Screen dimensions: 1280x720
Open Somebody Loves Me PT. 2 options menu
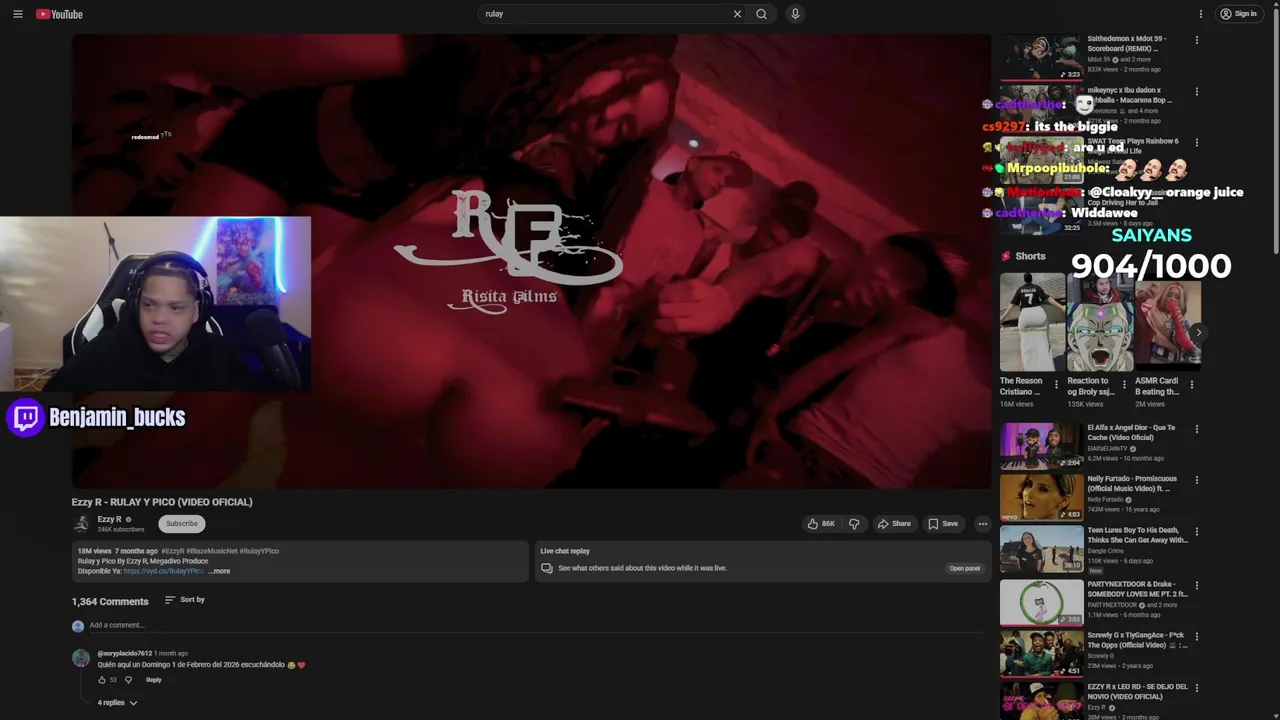pos(1196,585)
